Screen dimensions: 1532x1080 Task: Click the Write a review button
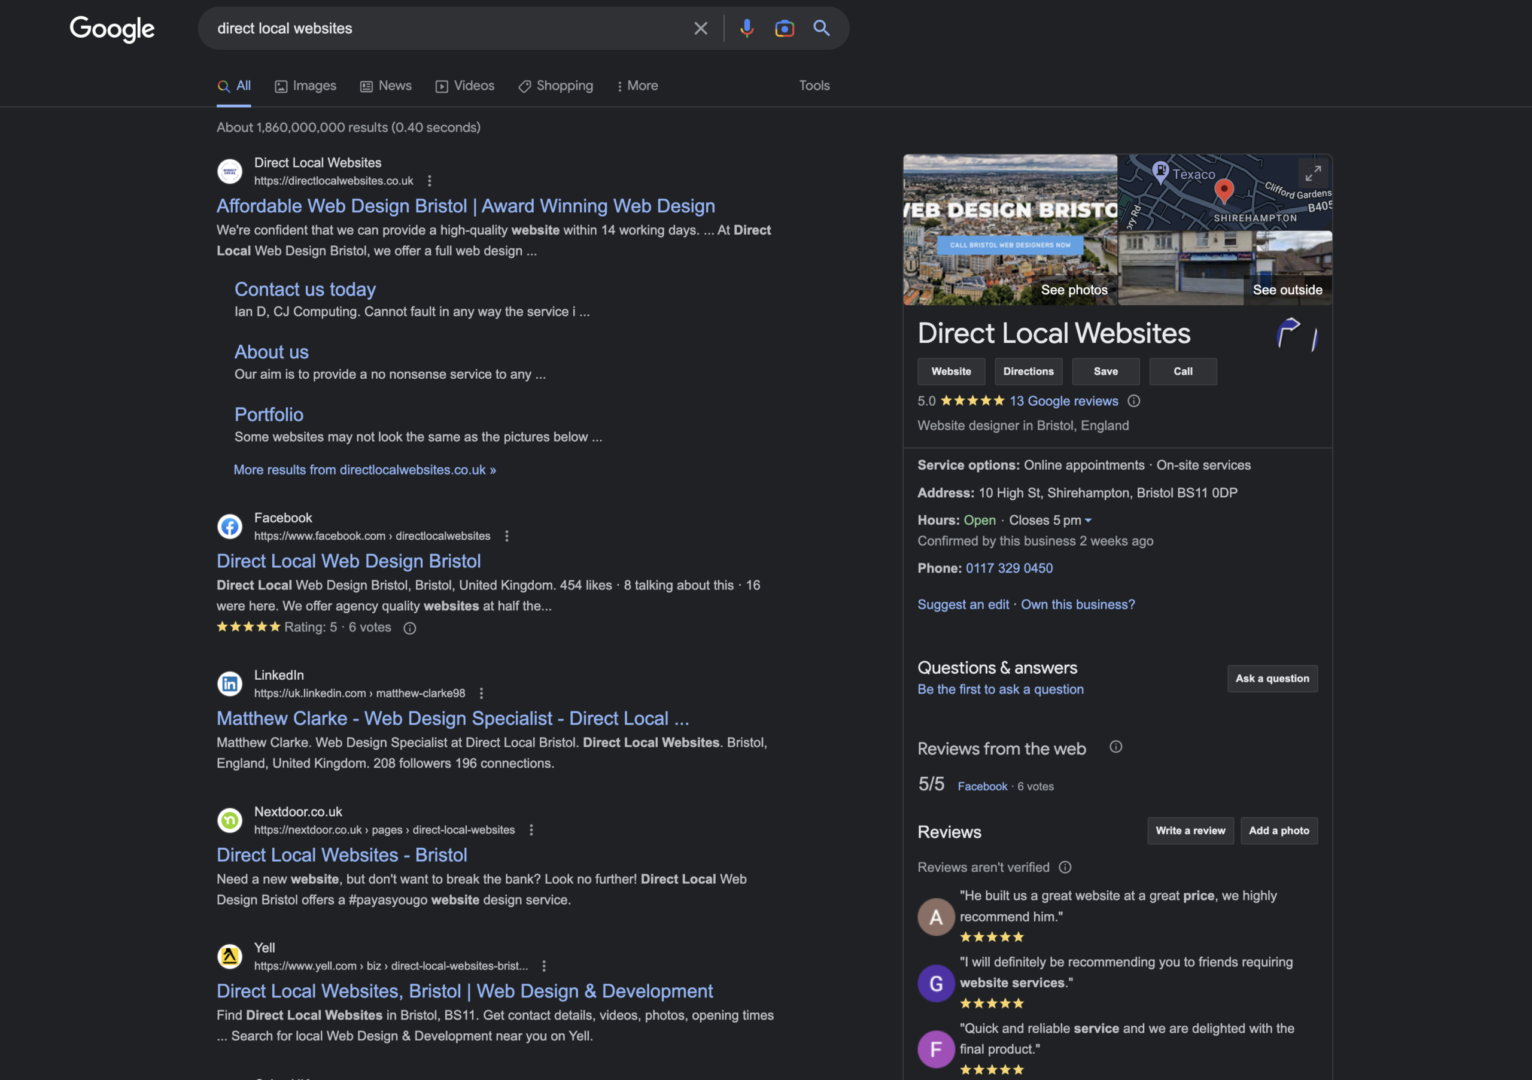click(1190, 831)
